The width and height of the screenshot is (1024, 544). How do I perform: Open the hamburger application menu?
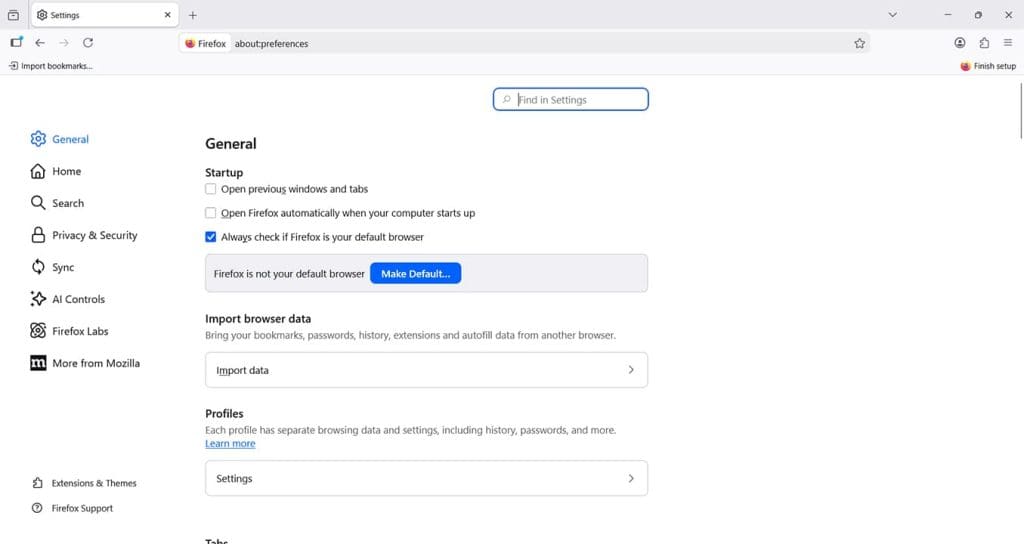[x=1008, y=42]
